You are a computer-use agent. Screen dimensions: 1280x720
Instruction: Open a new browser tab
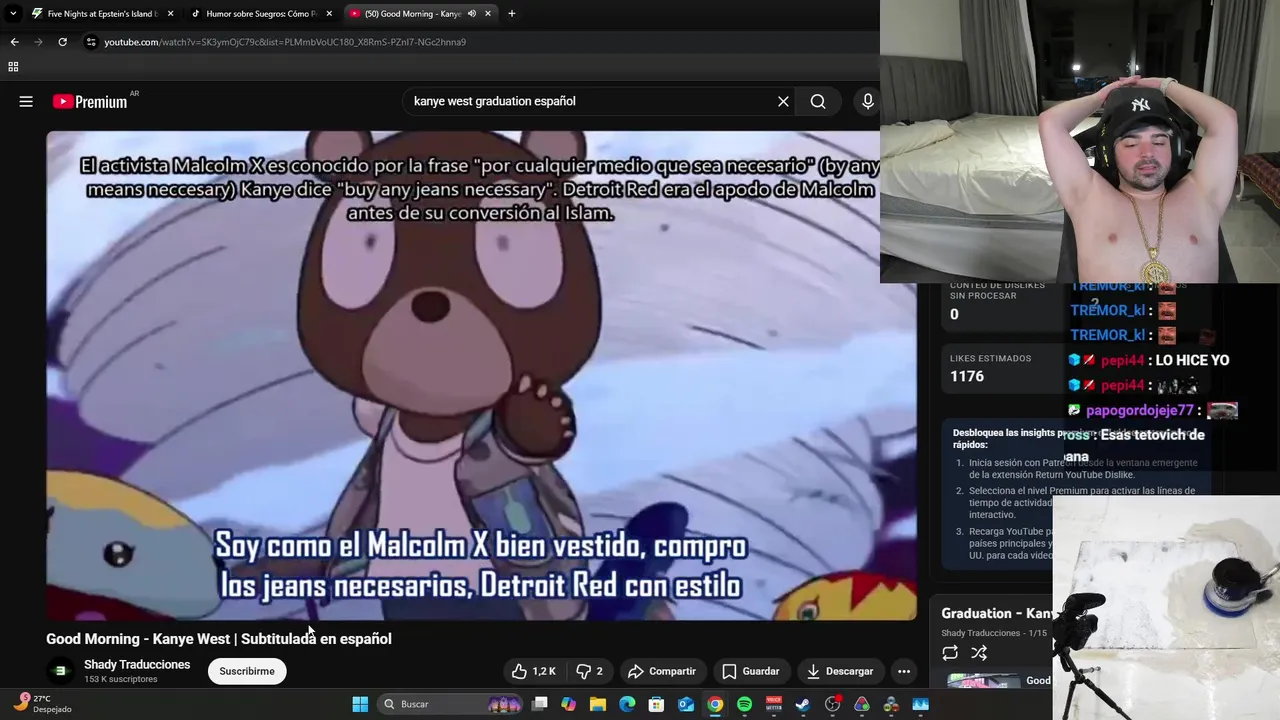coord(512,13)
